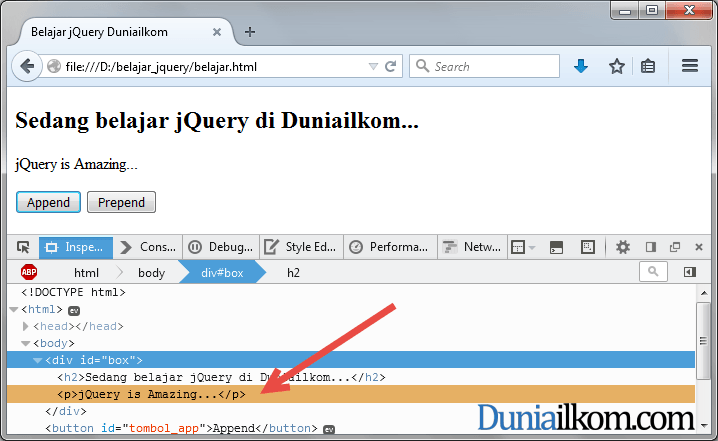718x441 pixels.
Task: Click the Append button on the page
Action: [x=49, y=202]
